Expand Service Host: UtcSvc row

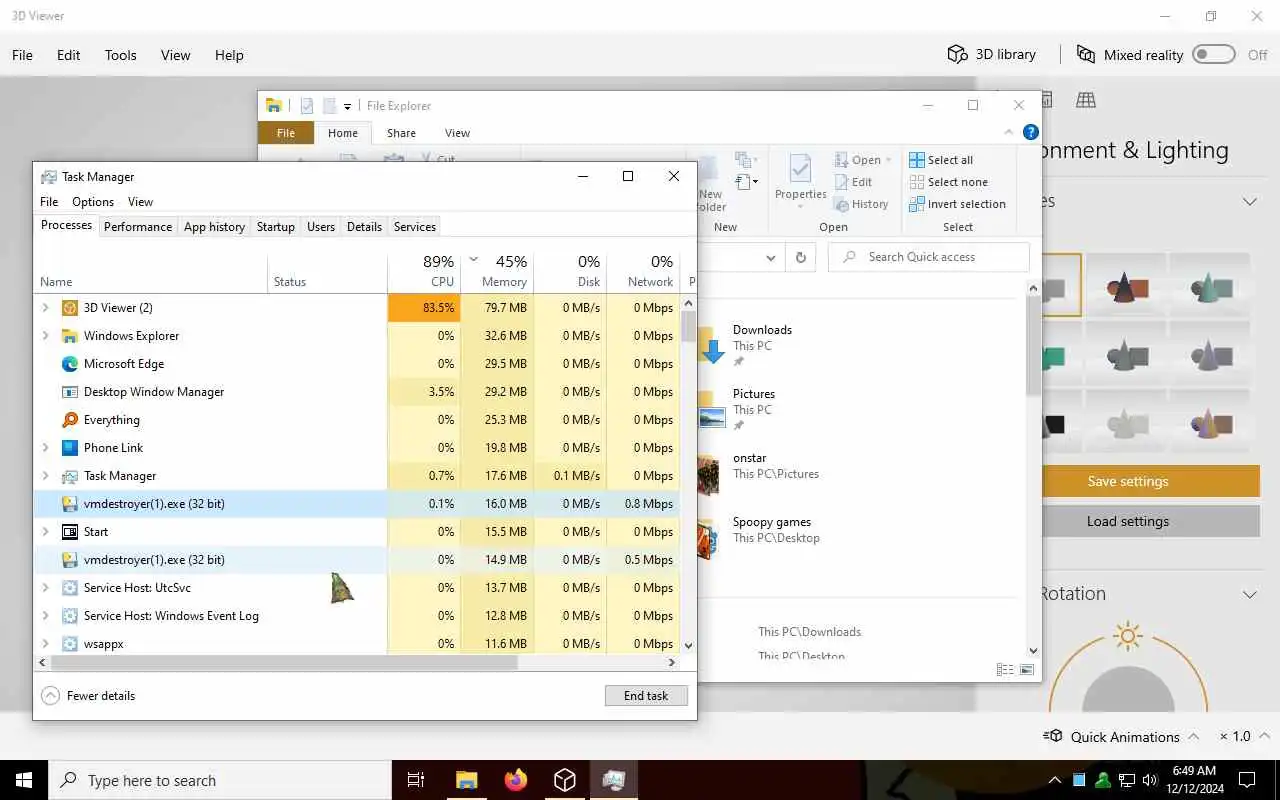coord(45,588)
